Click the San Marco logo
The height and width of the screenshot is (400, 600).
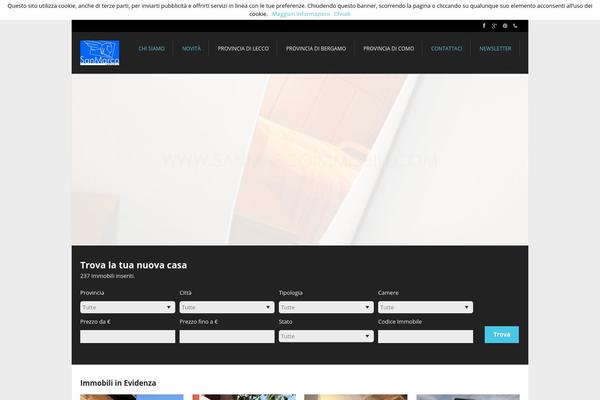click(99, 52)
